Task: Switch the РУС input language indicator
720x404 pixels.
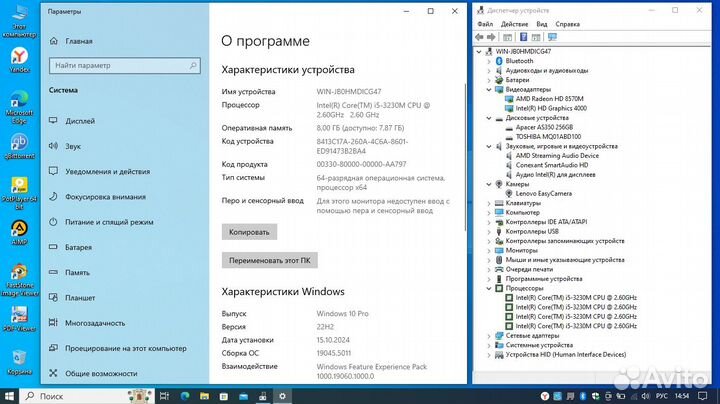Action: click(662, 396)
